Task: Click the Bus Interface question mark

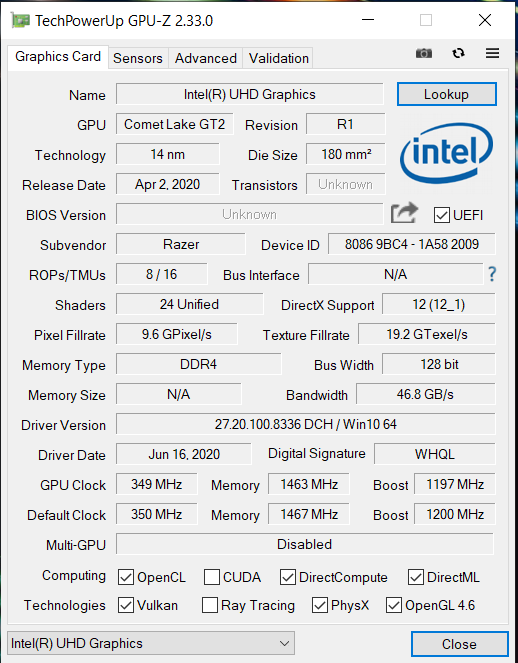Action: click(492, 274)
